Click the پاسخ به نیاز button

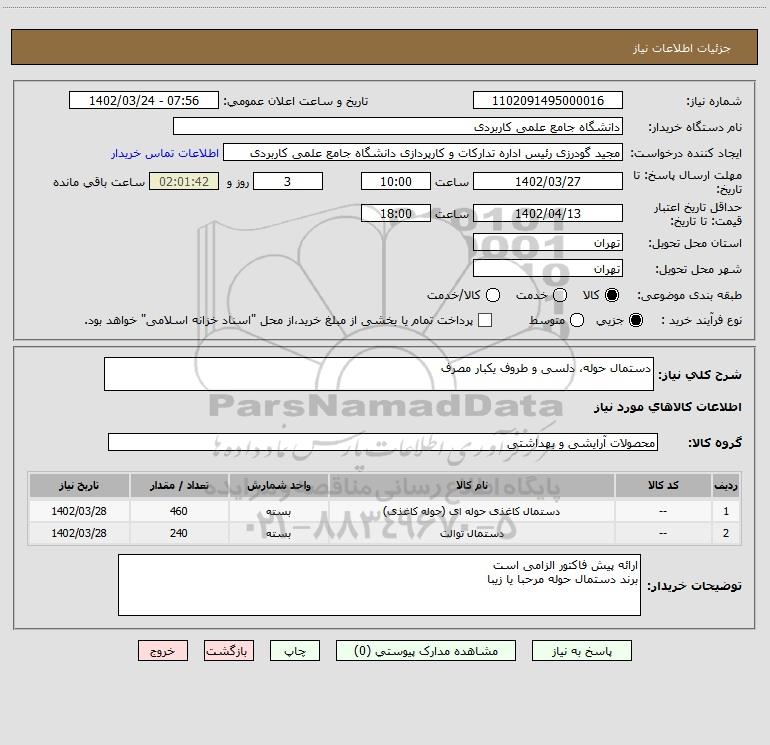pos(581,651)
